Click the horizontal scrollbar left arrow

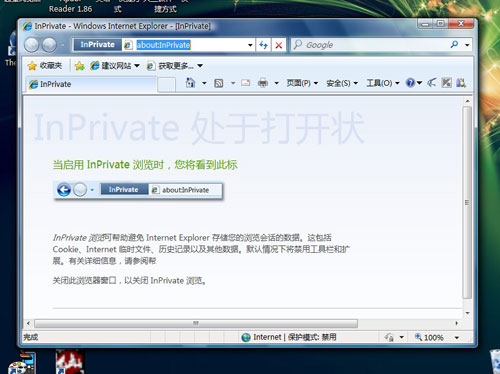click(28, 323)
